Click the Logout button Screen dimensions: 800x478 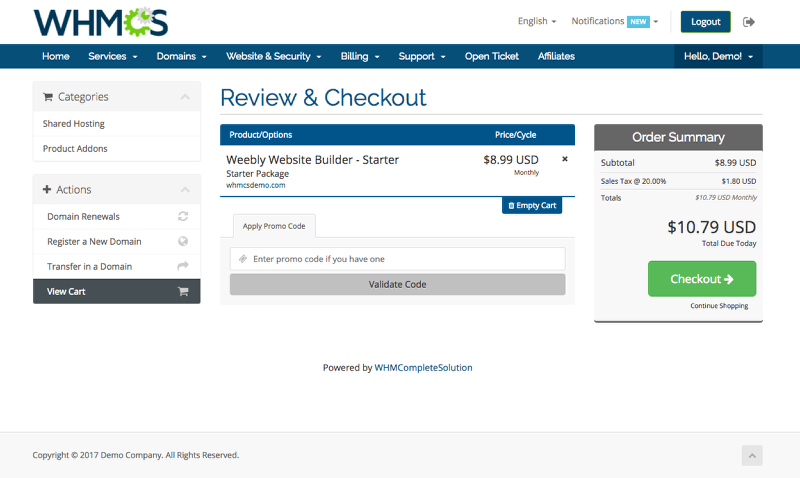coord(706,21)
